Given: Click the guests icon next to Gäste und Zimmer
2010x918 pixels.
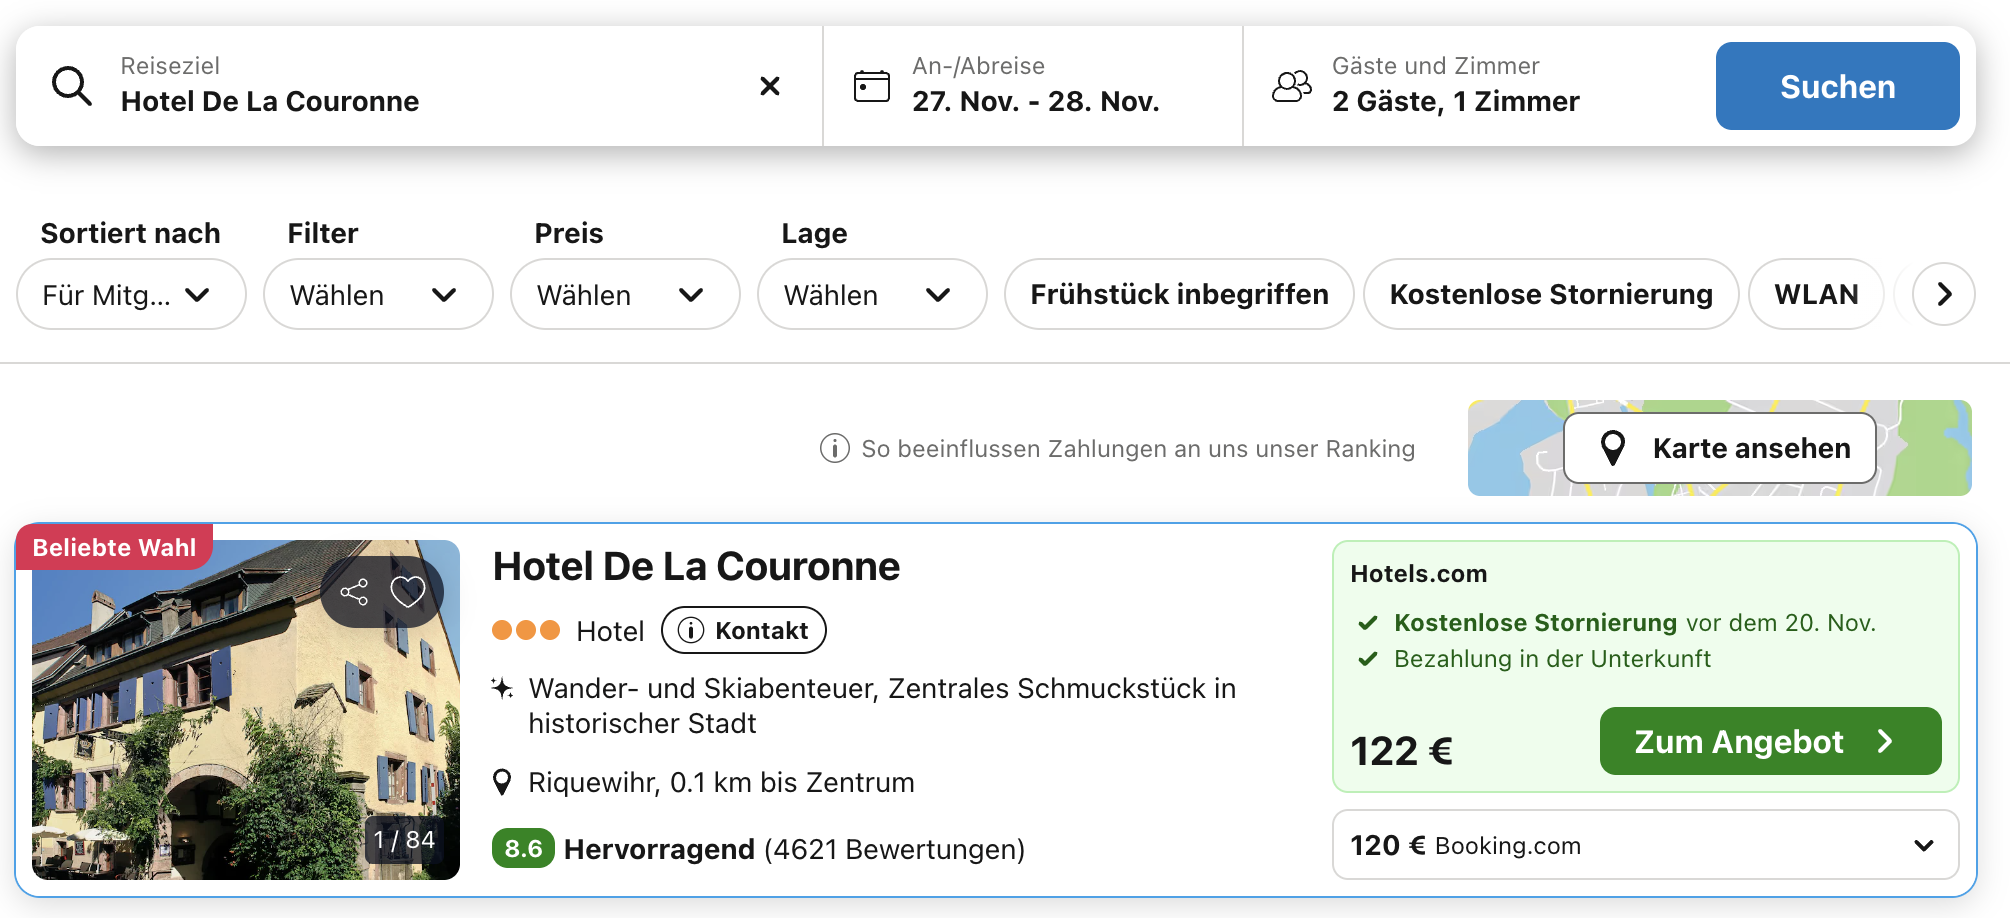Looking at the screenshot, I should click(x=1291, y=86).
